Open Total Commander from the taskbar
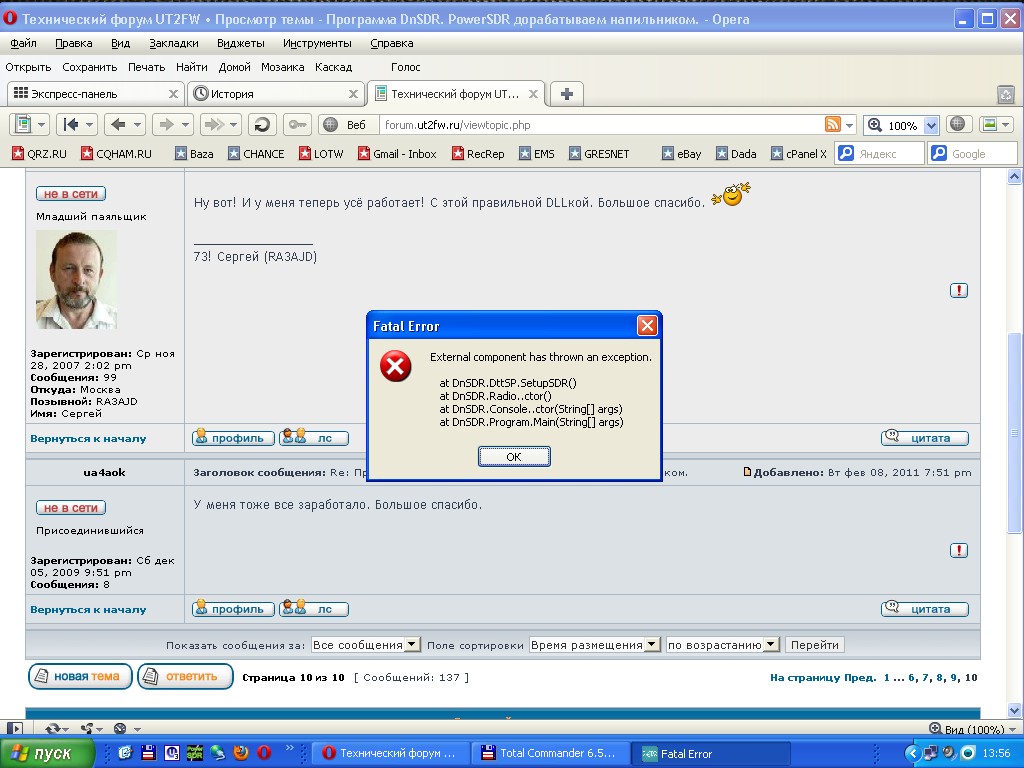This screenshot has height=768, width=1024. (x=550, y=753)
